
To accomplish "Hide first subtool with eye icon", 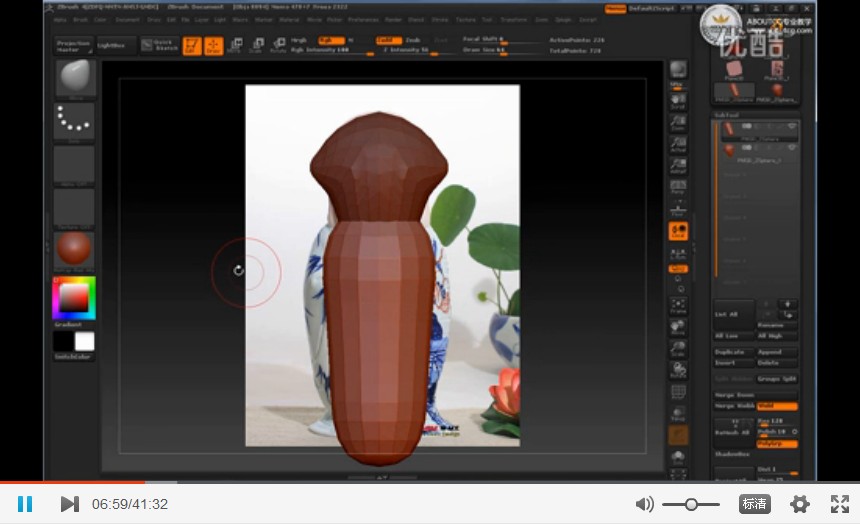I will (791, 127).
